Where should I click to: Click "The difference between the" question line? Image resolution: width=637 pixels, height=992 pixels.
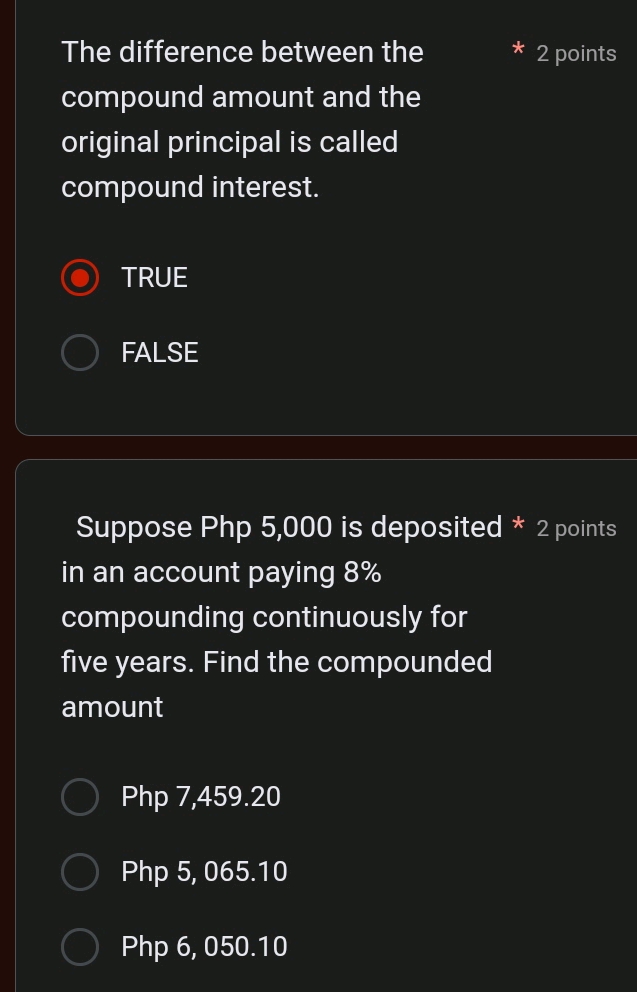[x=242, y=52]
